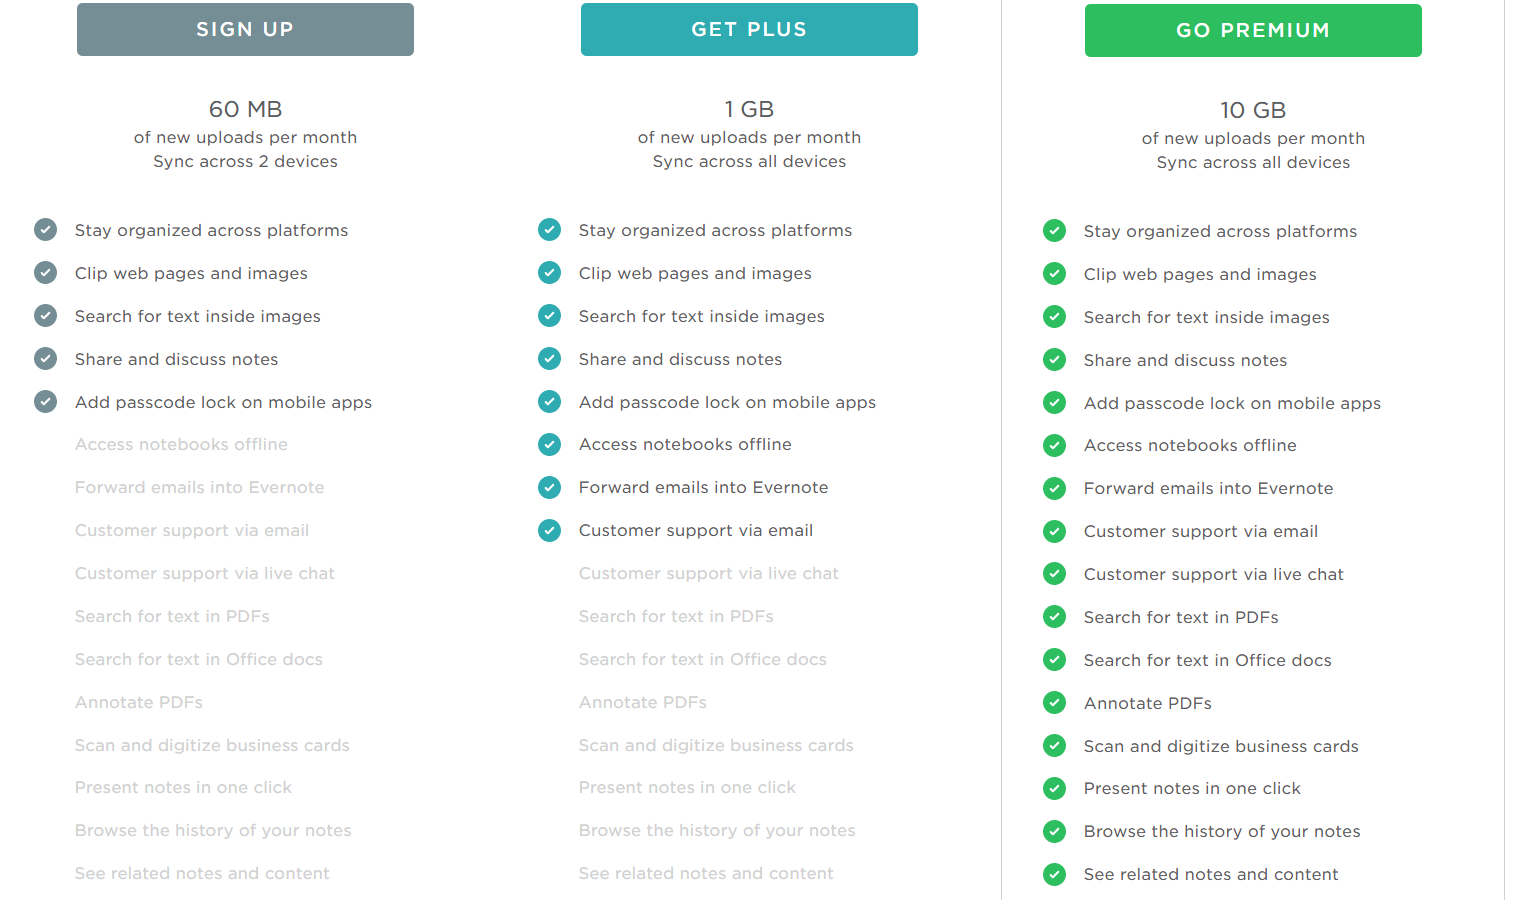Select Access notebooks offline checkmark in Plus column

coord(549,444)
